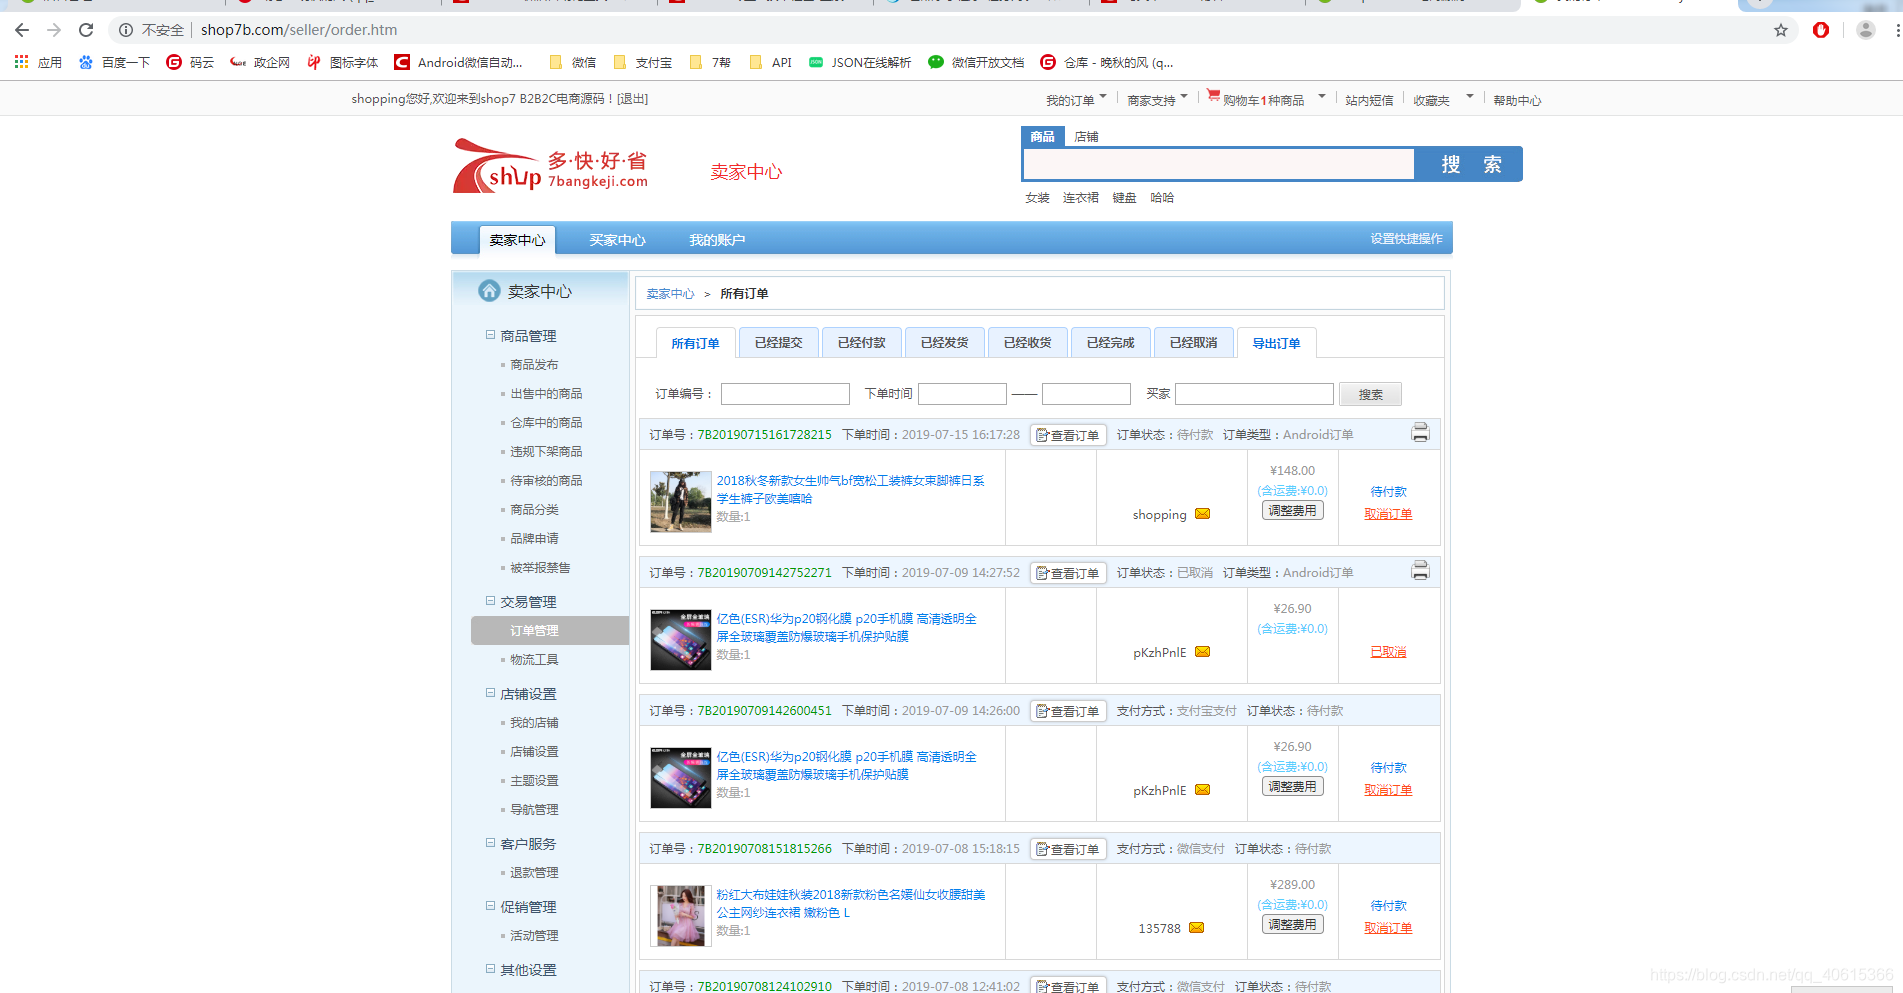Click the 调整费用 button on the ¥148.00 order
The width and height of the screenshot is (1903, 993).
point(1292,510)
